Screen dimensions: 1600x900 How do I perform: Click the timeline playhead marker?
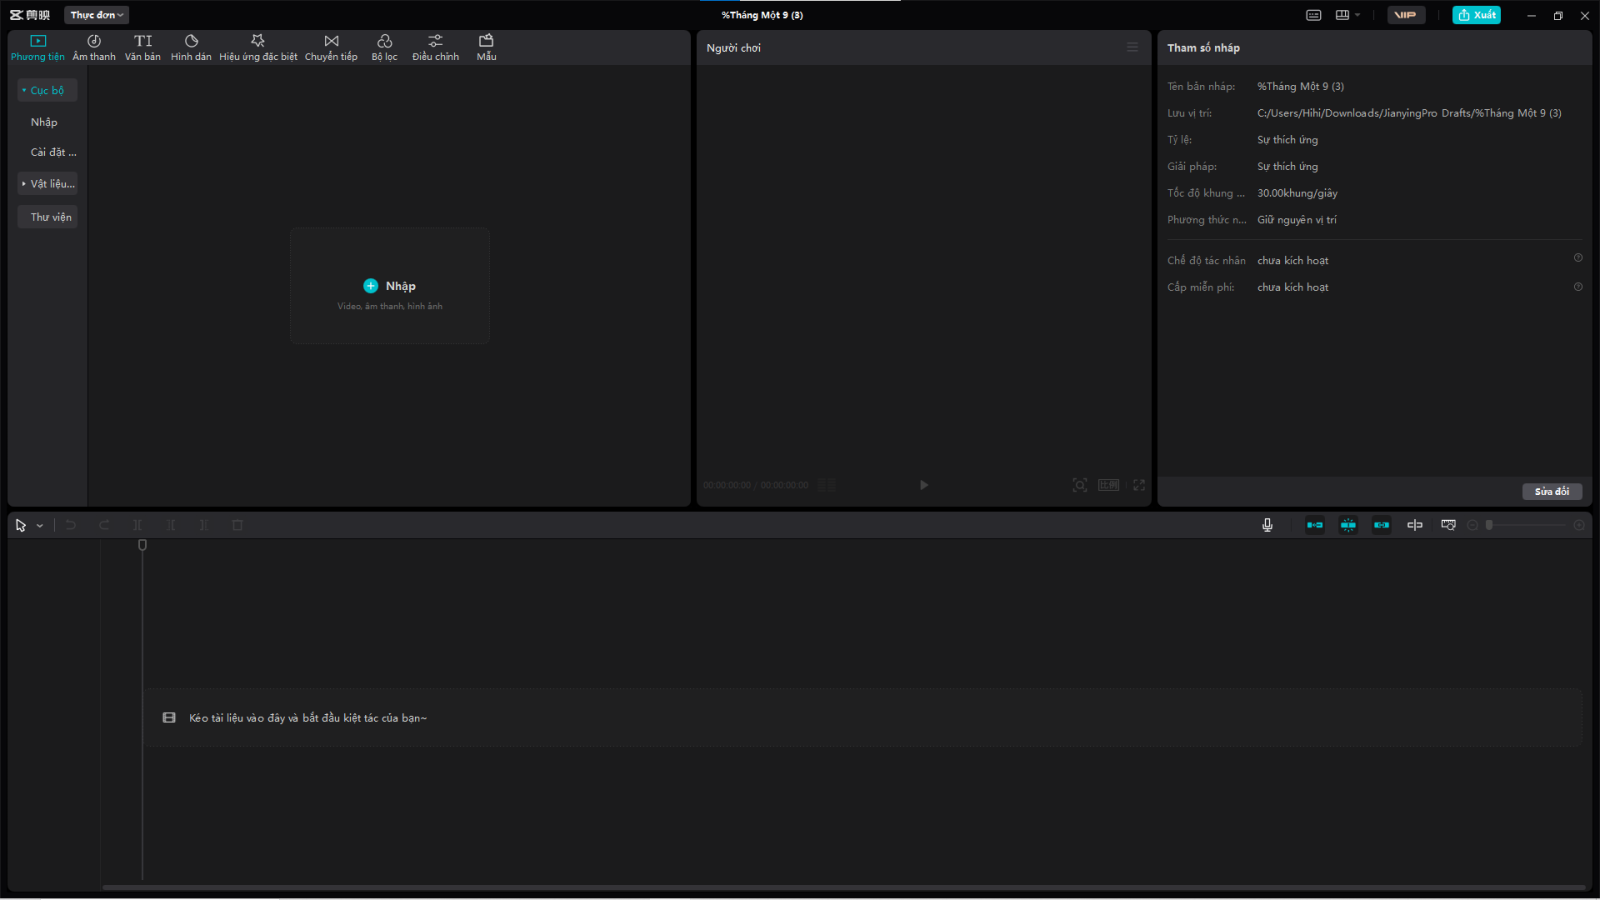(x=142, y=545)
